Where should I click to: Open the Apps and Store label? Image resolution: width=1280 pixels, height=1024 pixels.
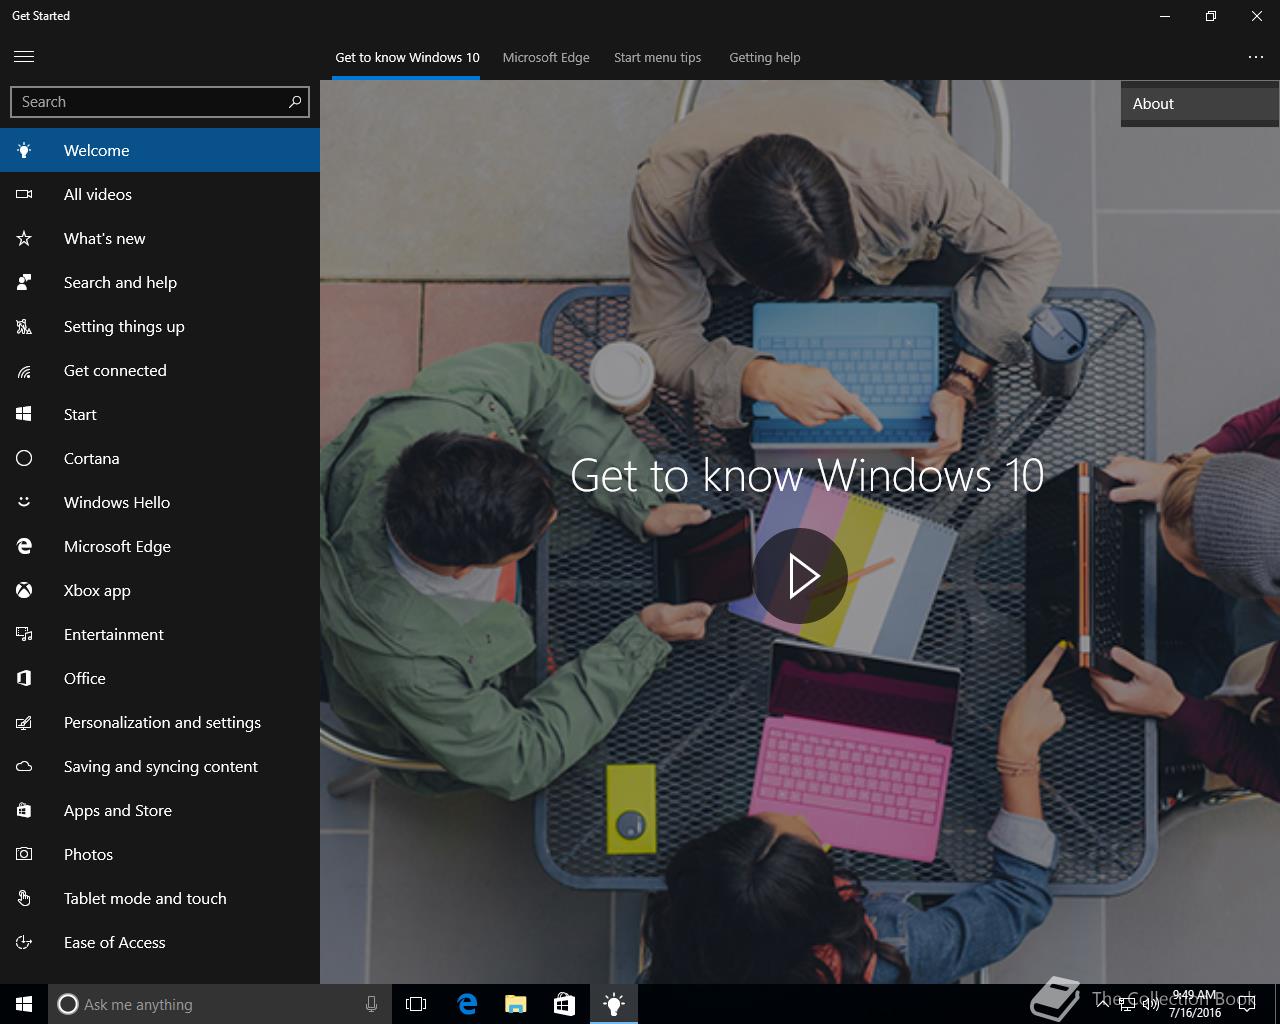click(x=118, y=810)
